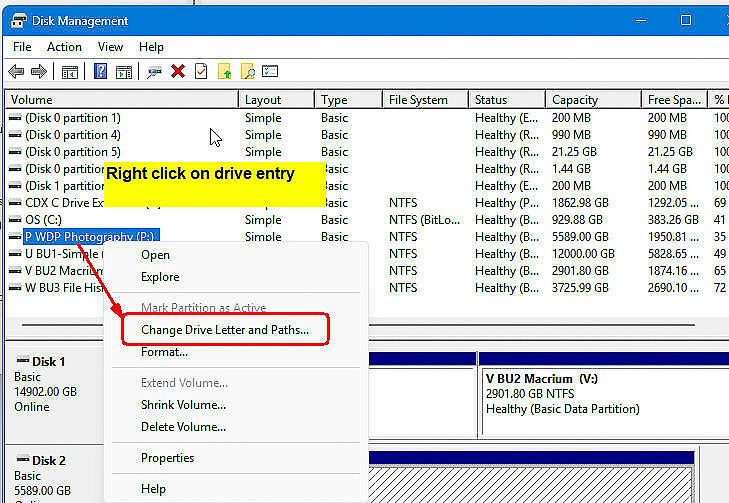
Task: Click the drive icon beside W BU3 File History
Action: (x=15, y=288)
